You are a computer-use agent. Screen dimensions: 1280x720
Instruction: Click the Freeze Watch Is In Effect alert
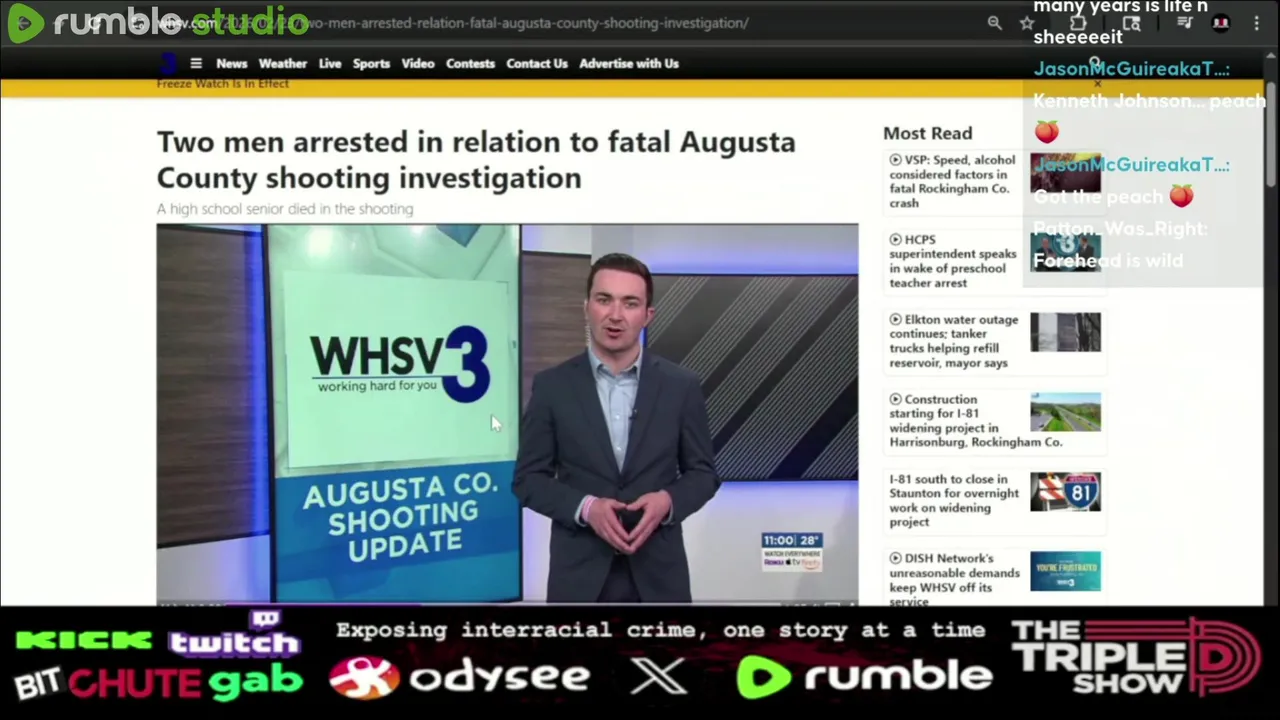click(x=223, y=84)
